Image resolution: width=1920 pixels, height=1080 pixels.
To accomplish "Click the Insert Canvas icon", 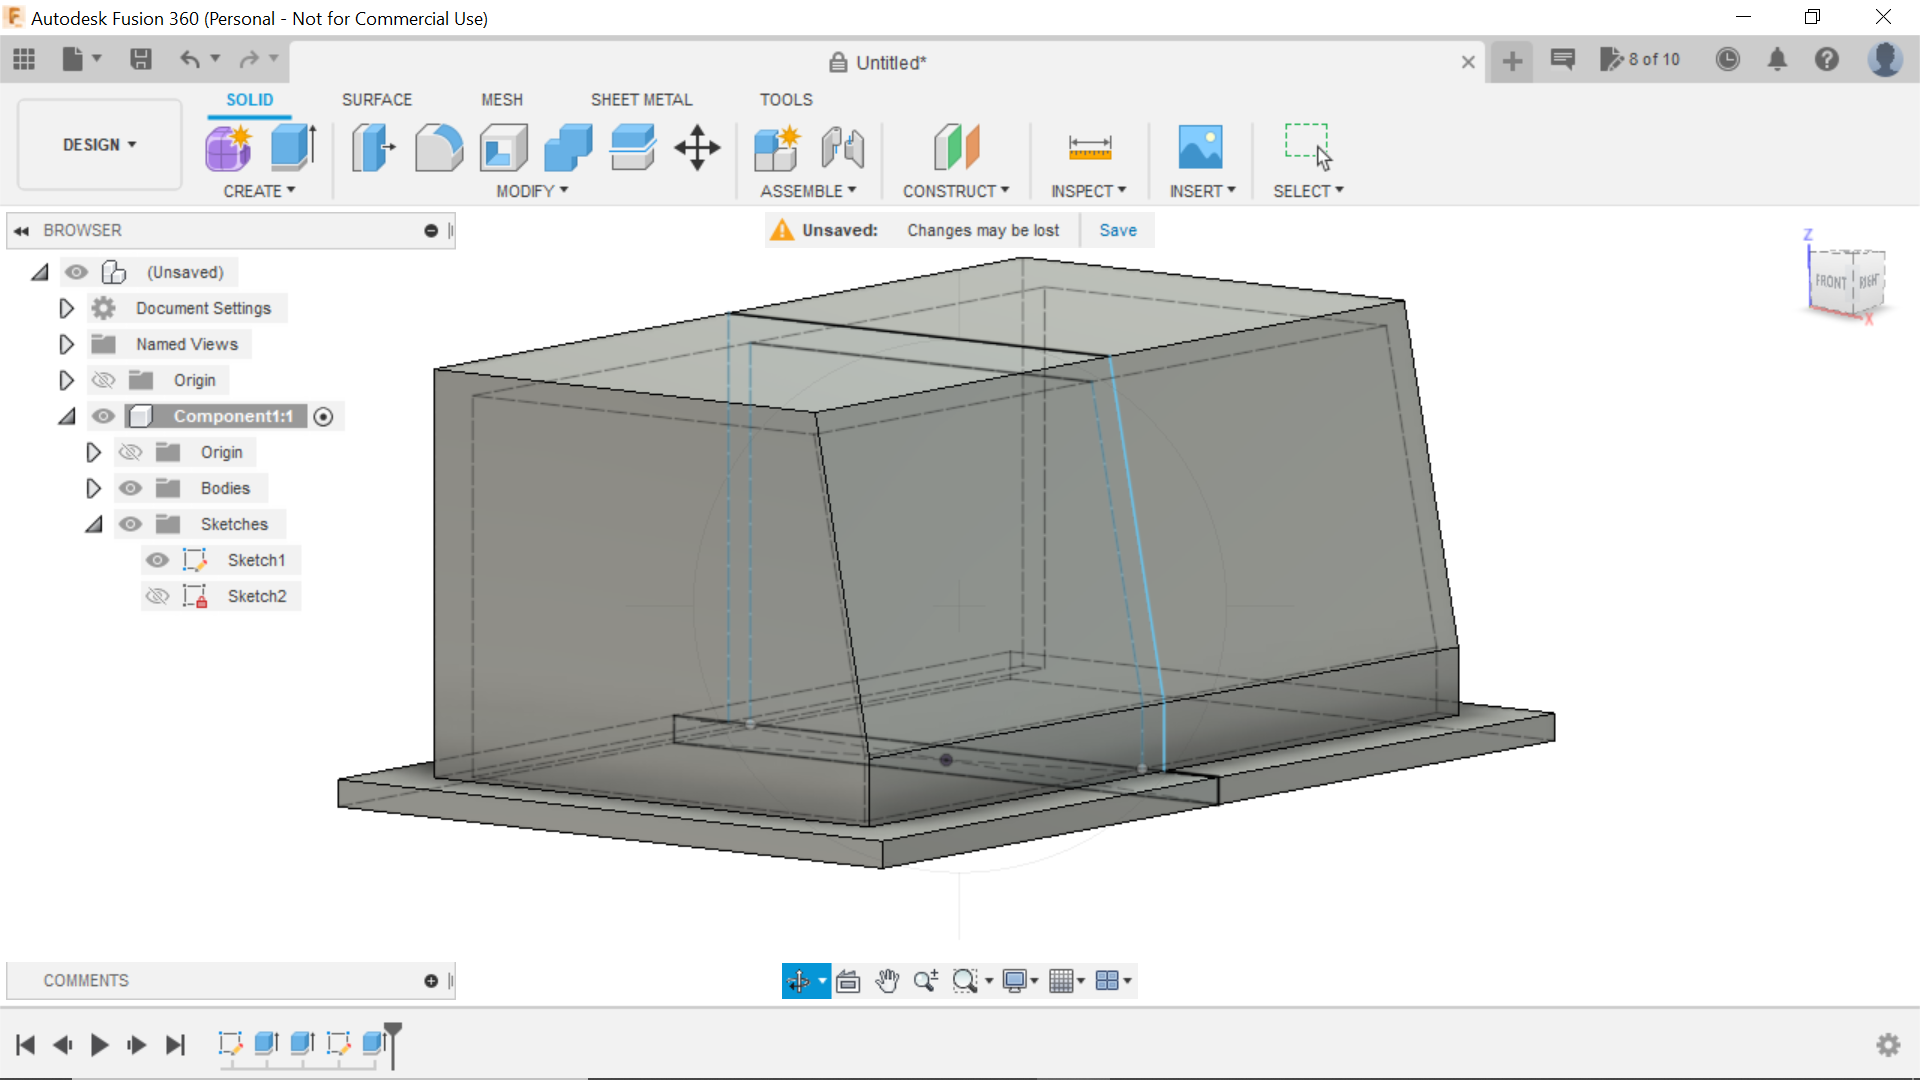I will (1201, 147).
